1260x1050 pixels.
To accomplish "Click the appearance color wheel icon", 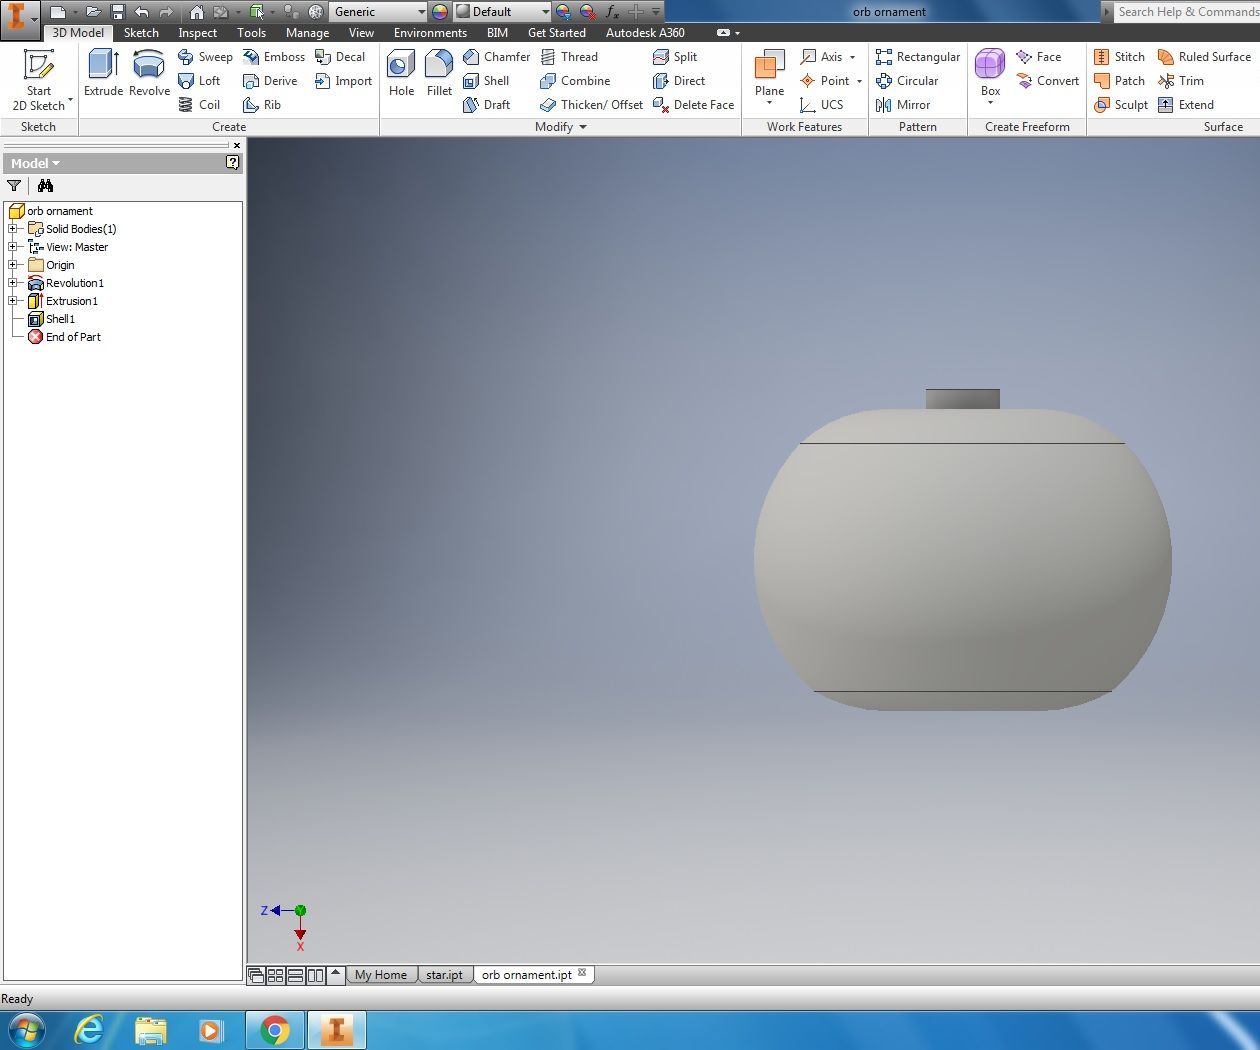I will click(x=440, y=12).
